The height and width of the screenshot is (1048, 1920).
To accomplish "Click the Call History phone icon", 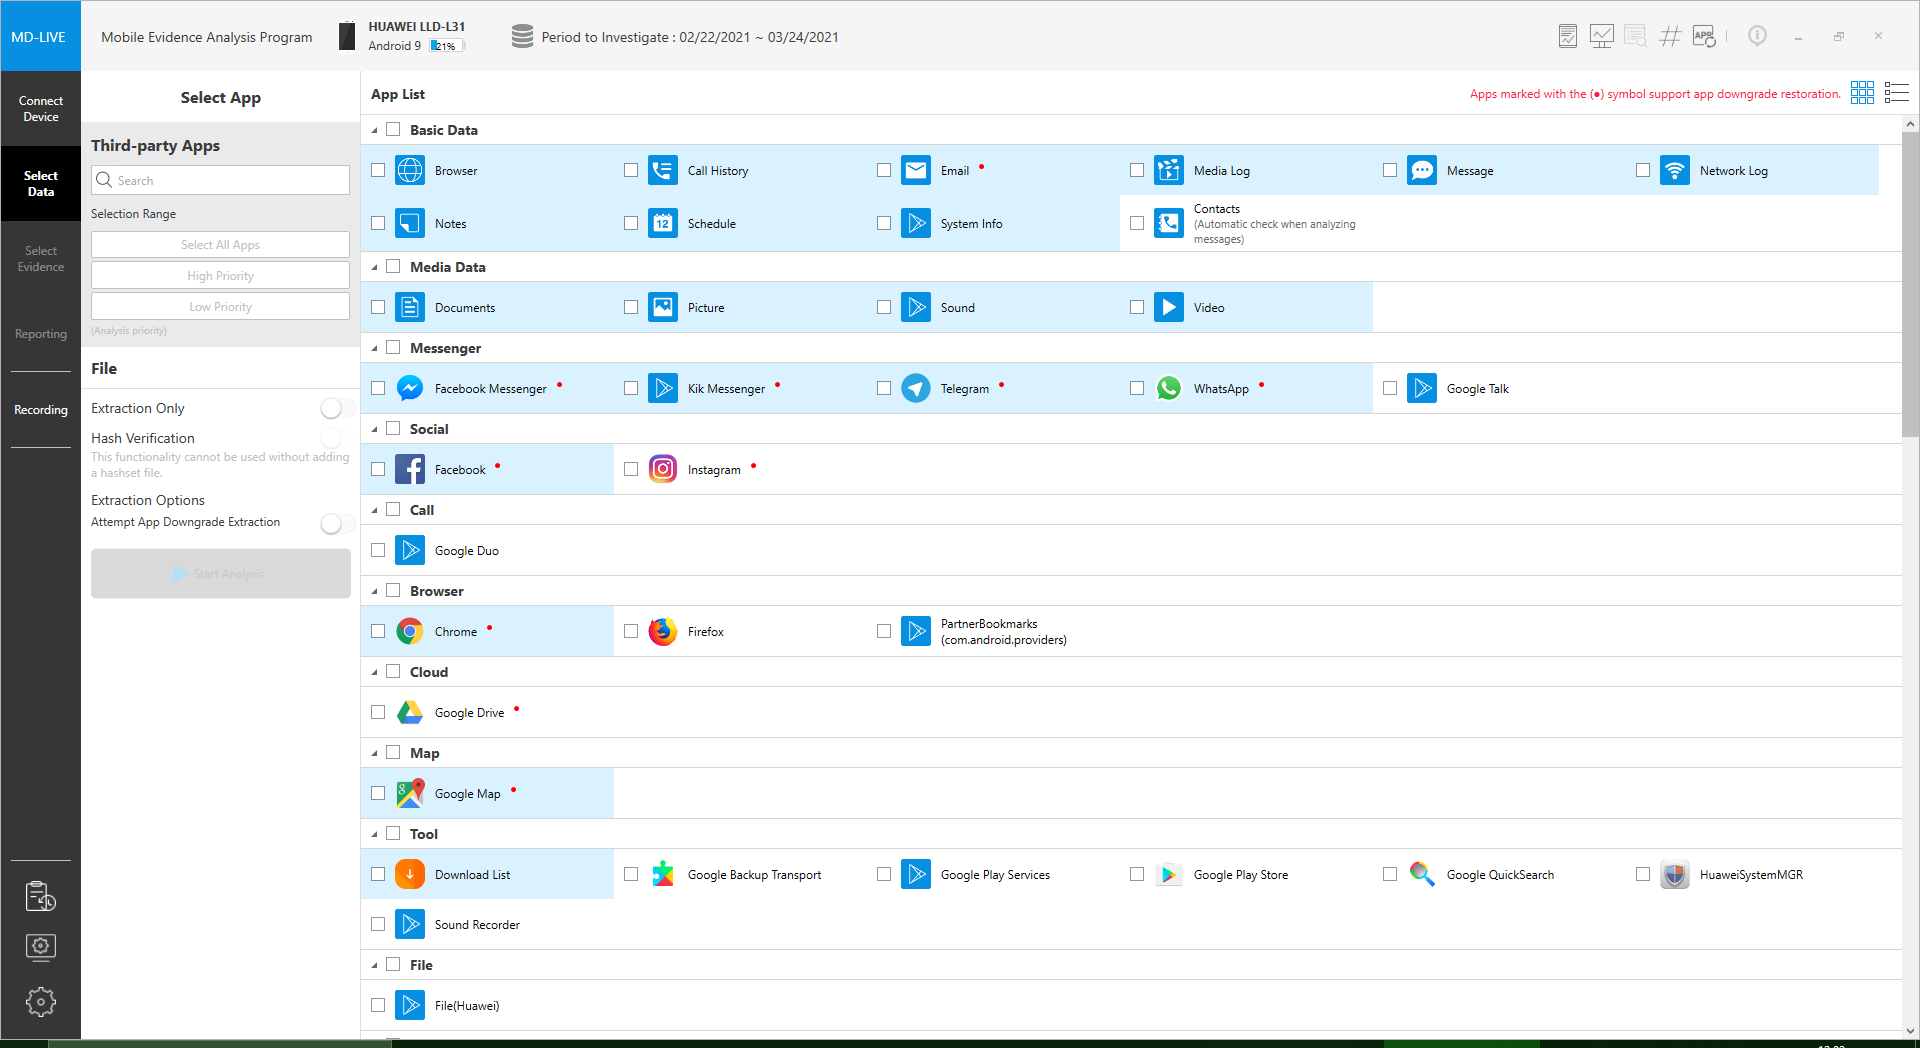I will click(663, 170).
